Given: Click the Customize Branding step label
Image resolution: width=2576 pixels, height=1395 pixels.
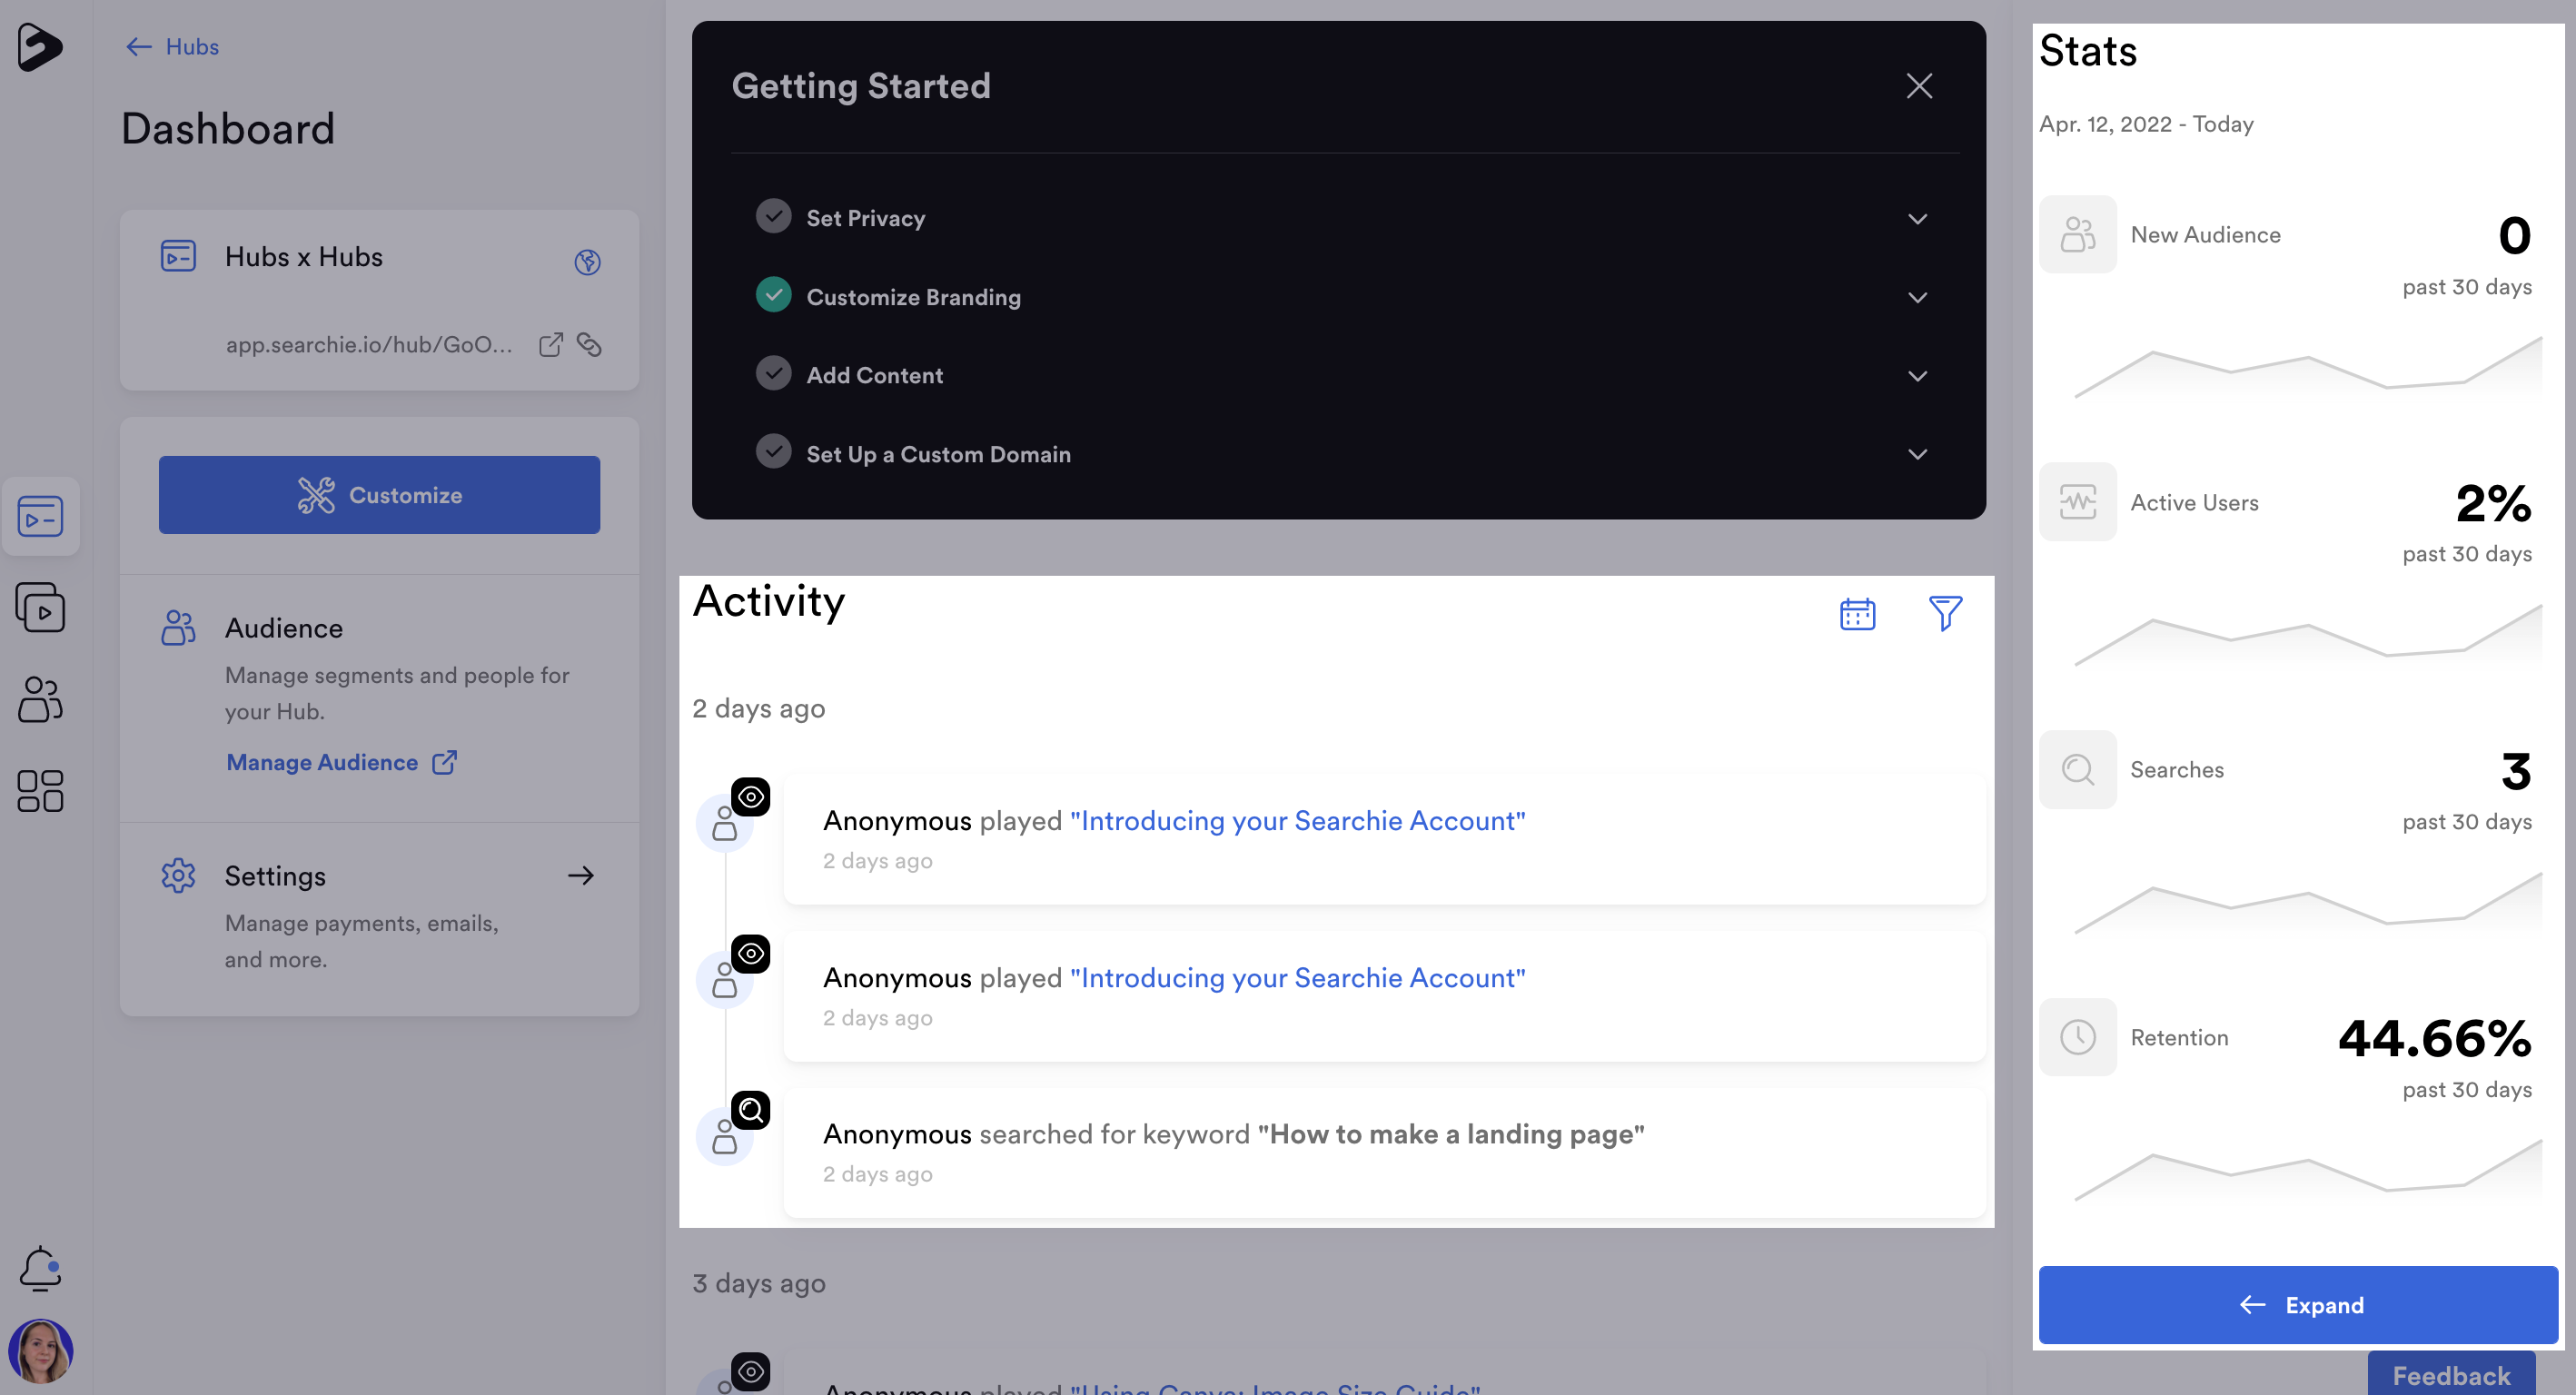Looking at the screenshot, I should click(914, 298).
